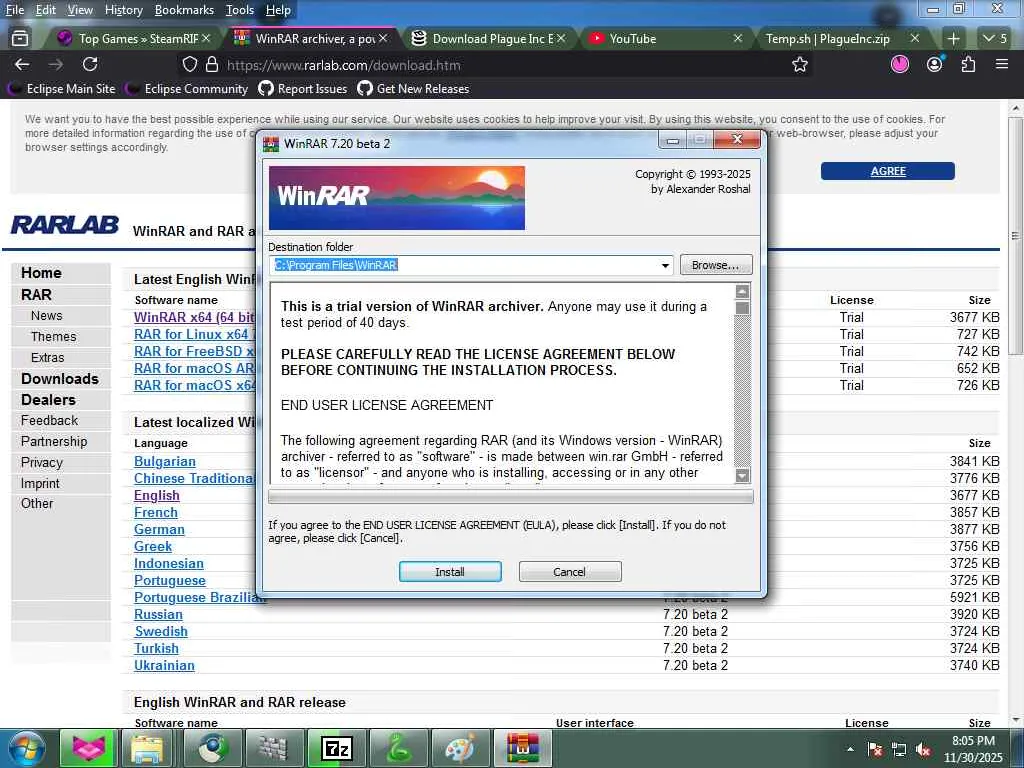Click the shield tracking protection icon
Image resolution: width=1024 pixels, height=768 pixels.
point(189,65)
